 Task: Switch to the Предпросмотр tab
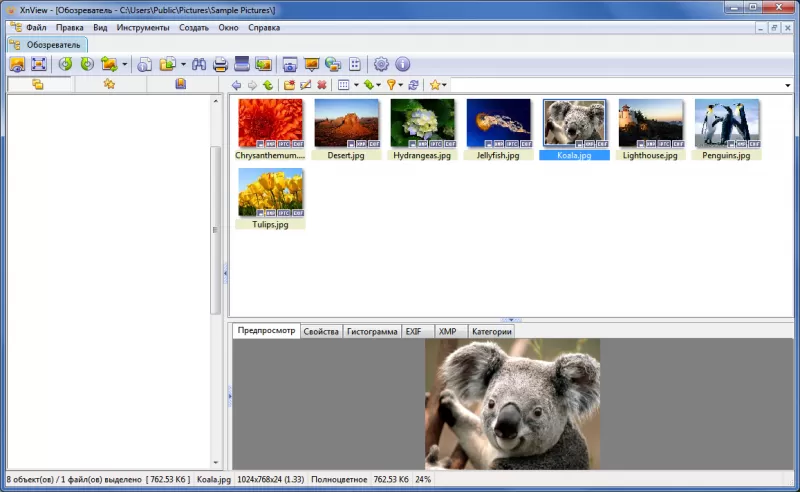tap(266, 331)
